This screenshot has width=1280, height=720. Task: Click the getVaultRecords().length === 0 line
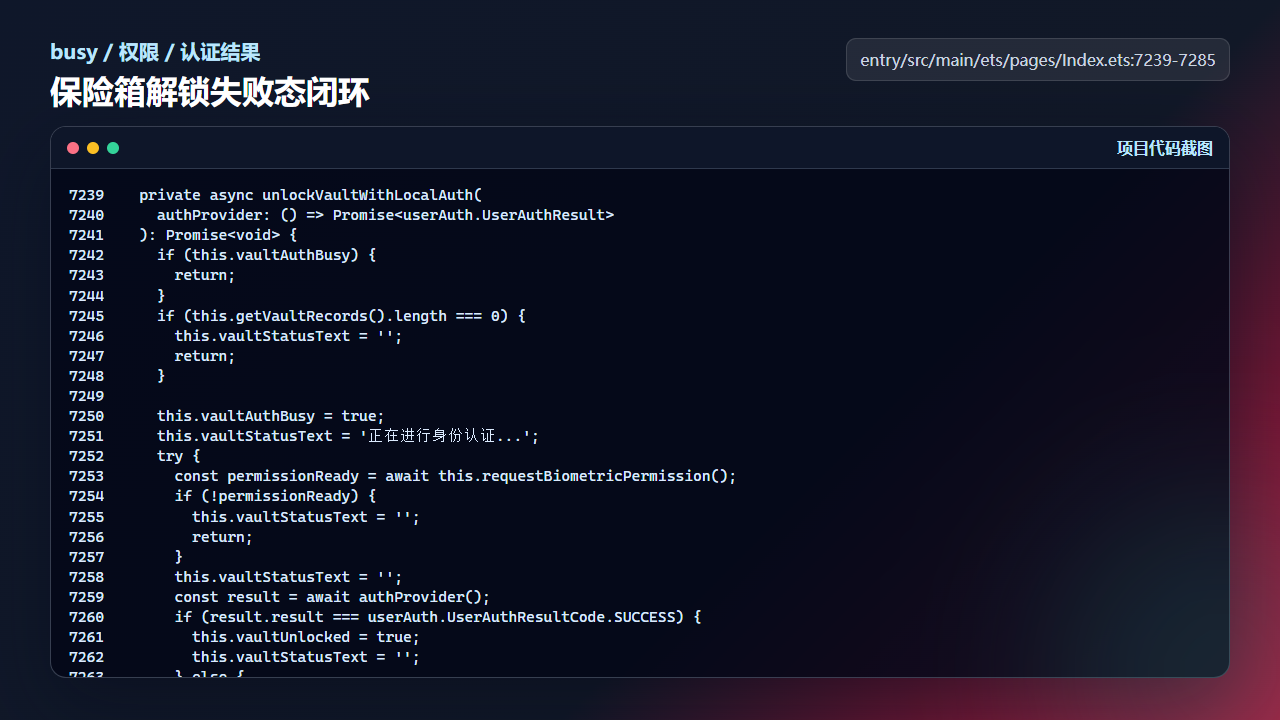(341, 315)
